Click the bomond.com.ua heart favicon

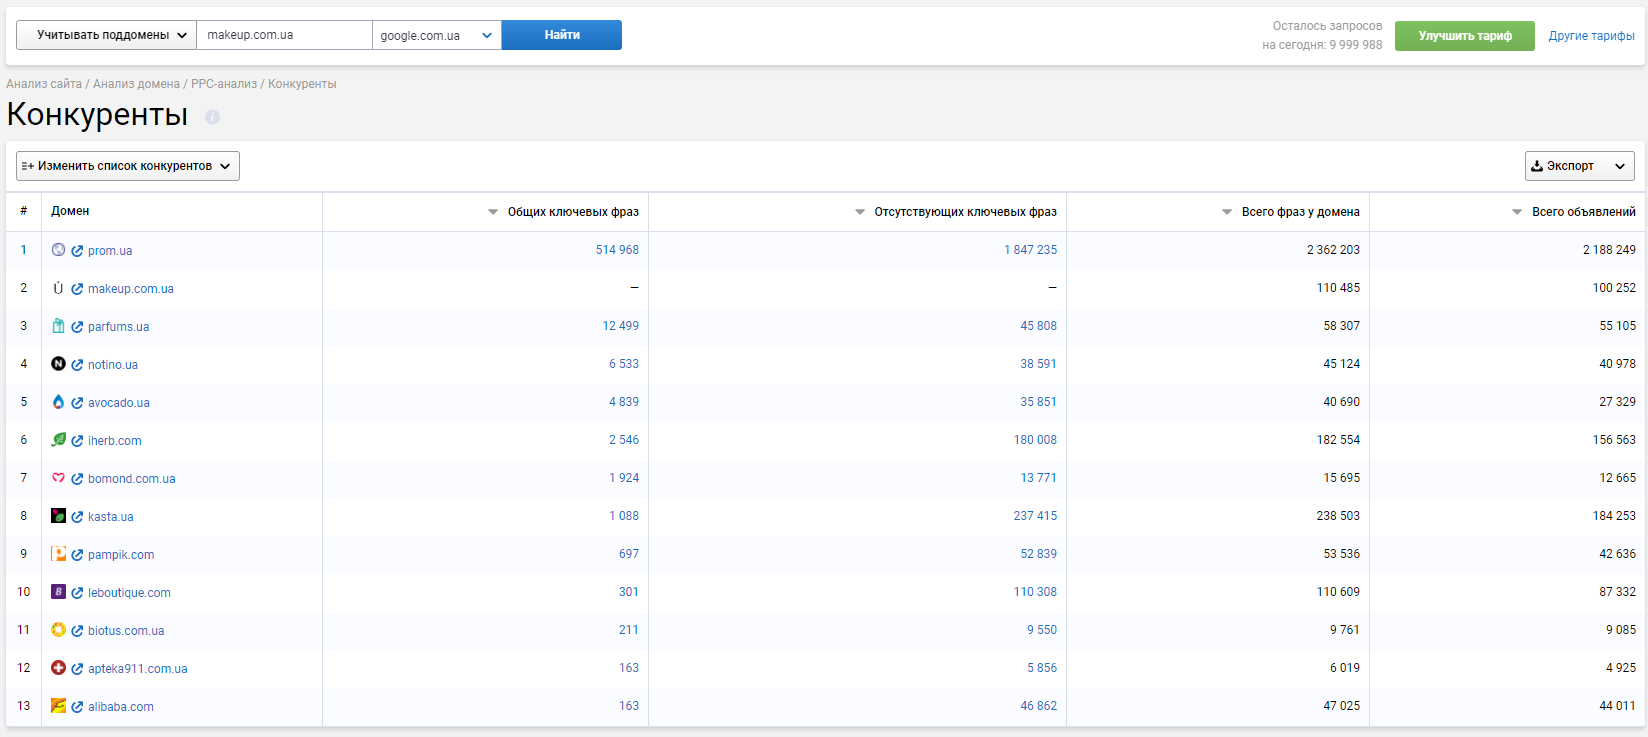58,478
